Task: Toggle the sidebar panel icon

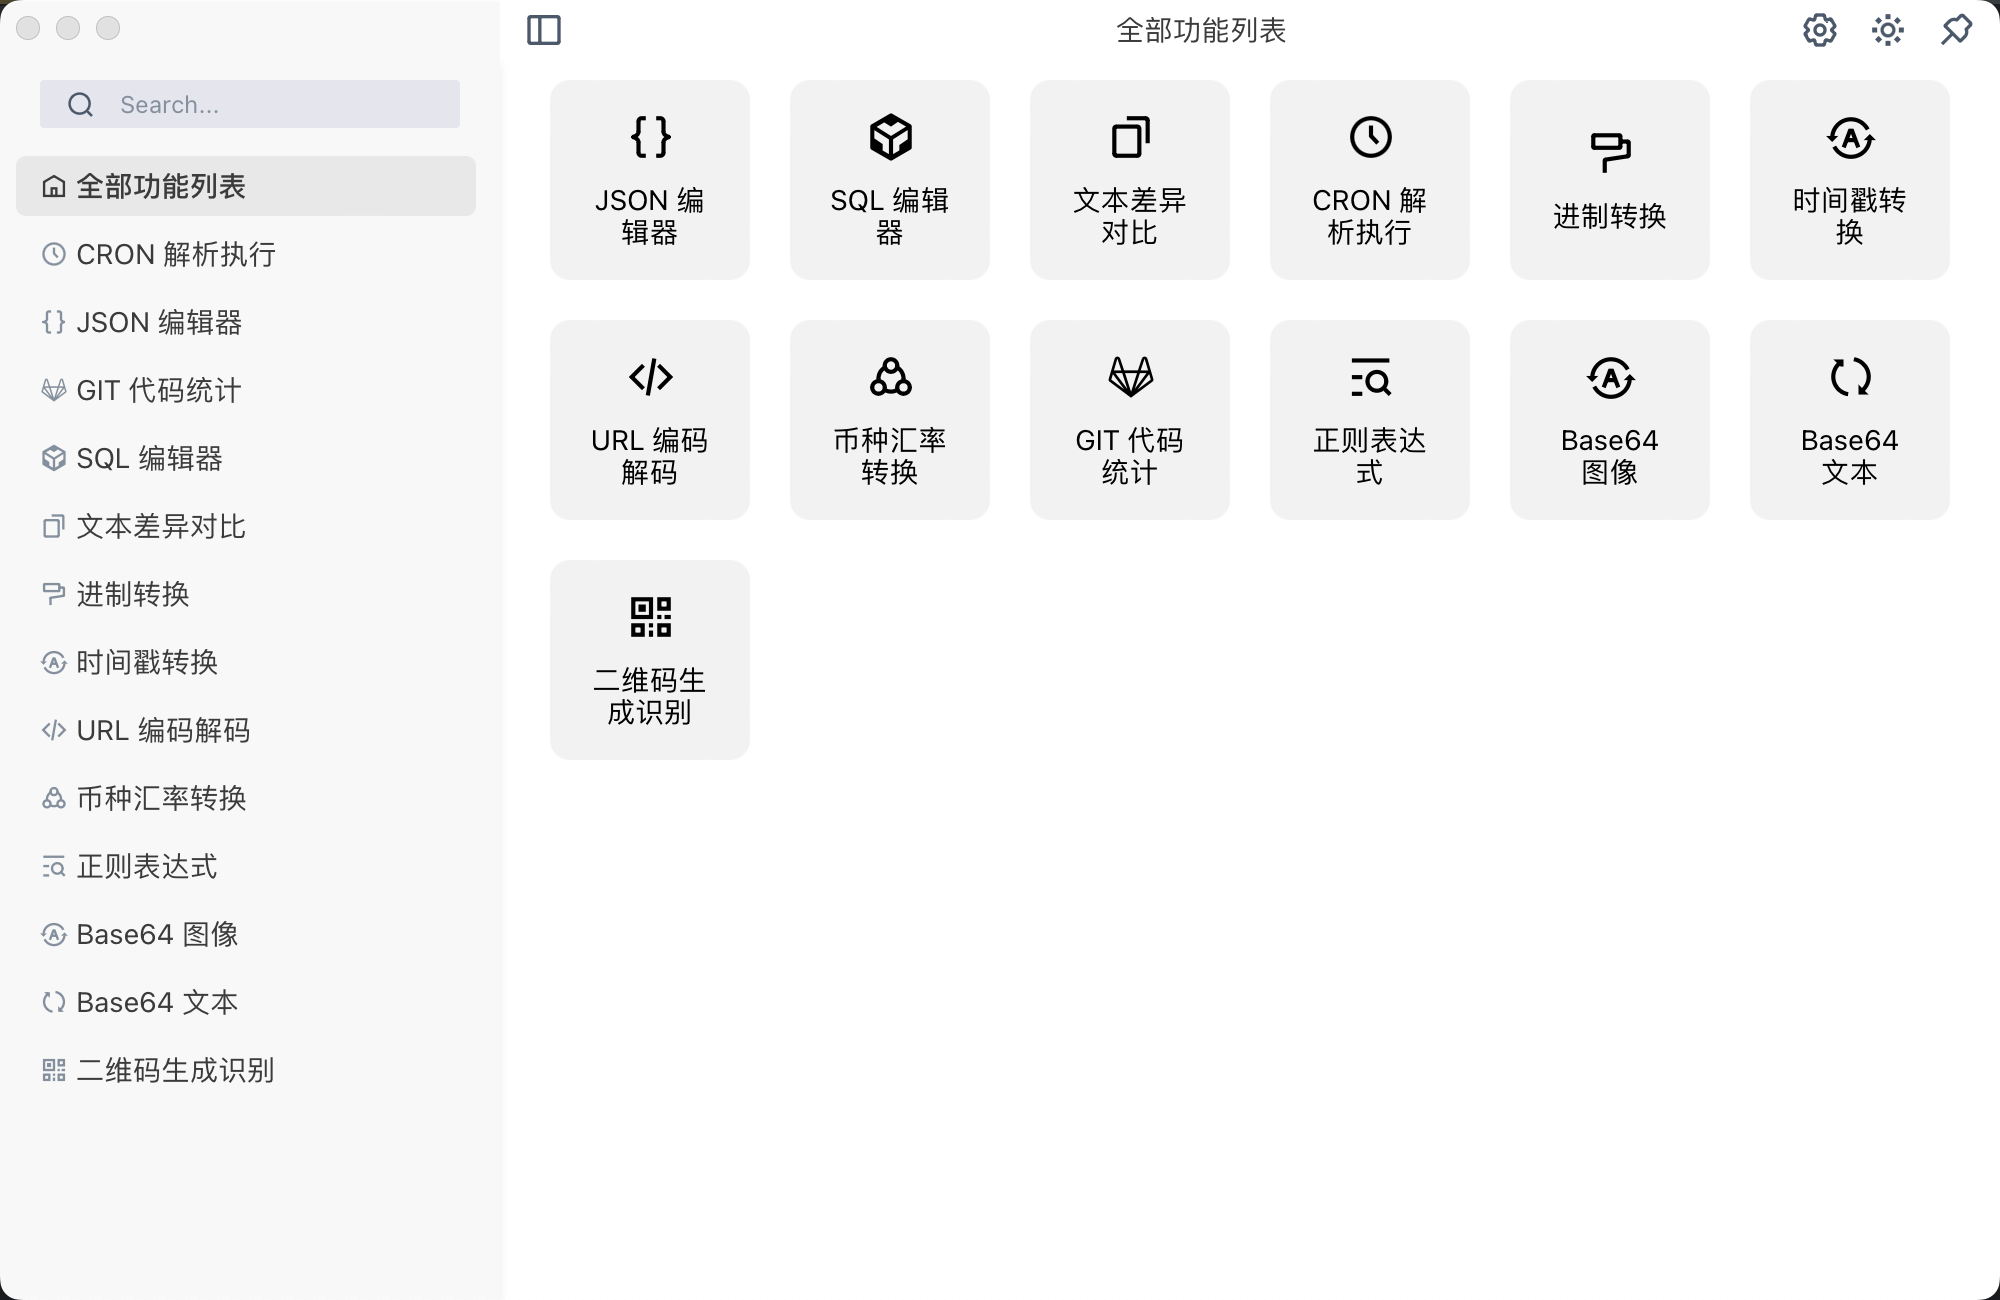Action: [544, 30]
